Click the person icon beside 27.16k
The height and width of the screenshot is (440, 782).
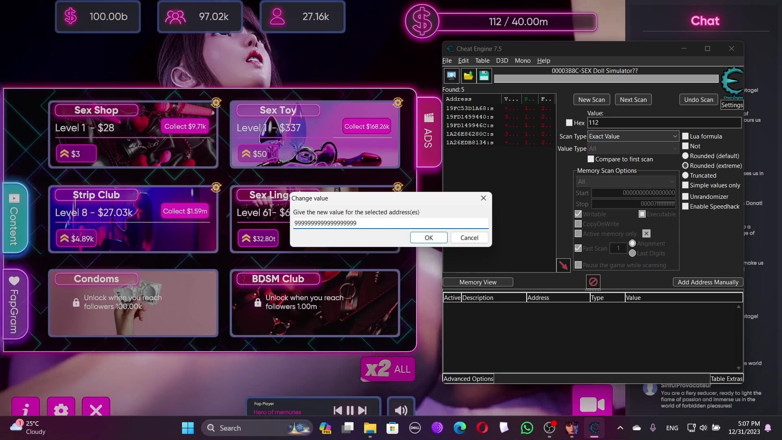(x=277, y=17)
